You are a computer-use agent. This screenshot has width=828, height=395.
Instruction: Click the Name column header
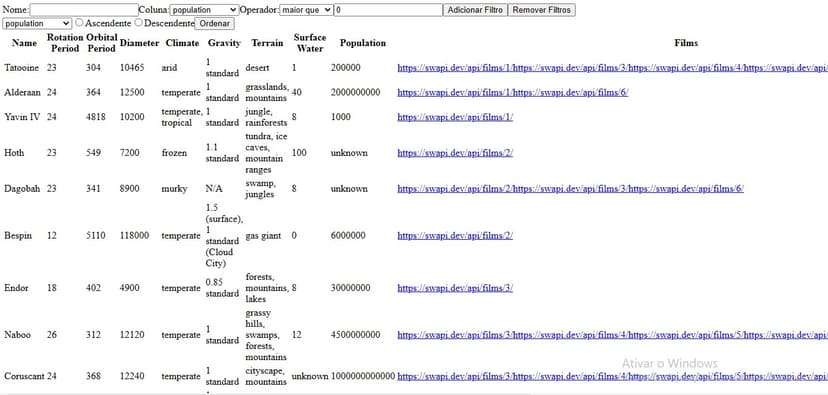click(24, 43)
